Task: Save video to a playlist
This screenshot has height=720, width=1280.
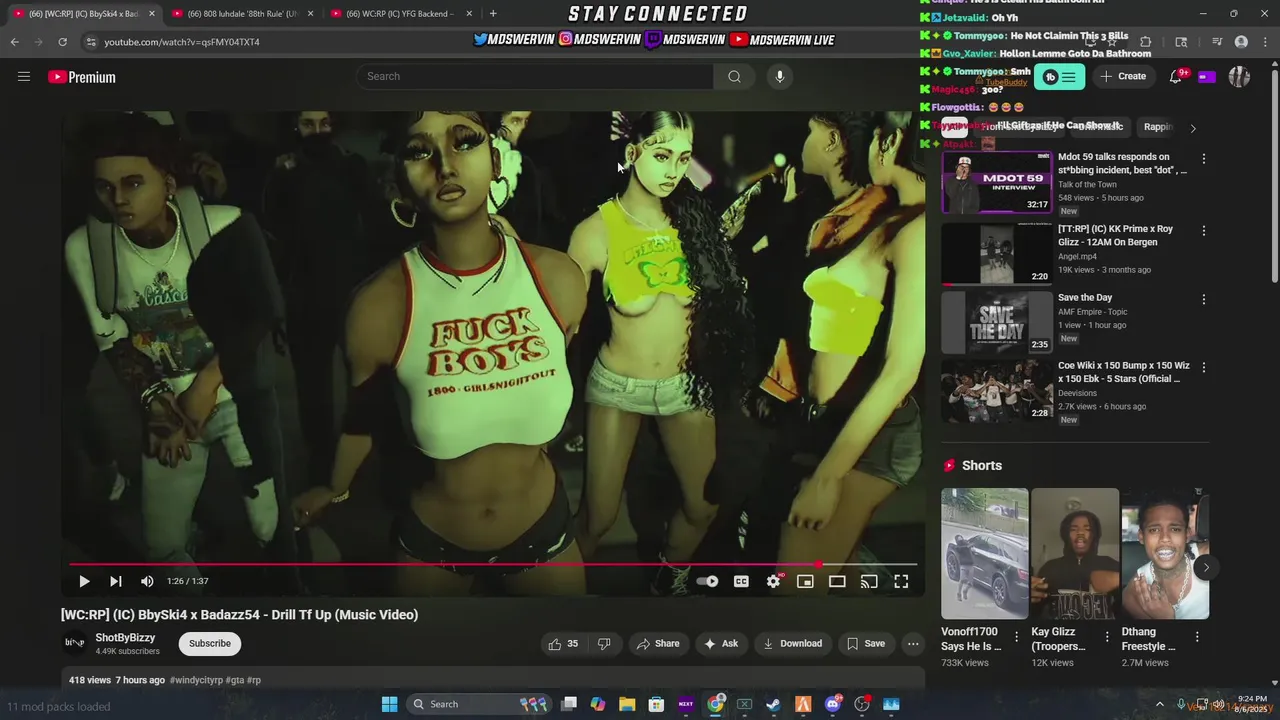Action: (x=865, y=644)
